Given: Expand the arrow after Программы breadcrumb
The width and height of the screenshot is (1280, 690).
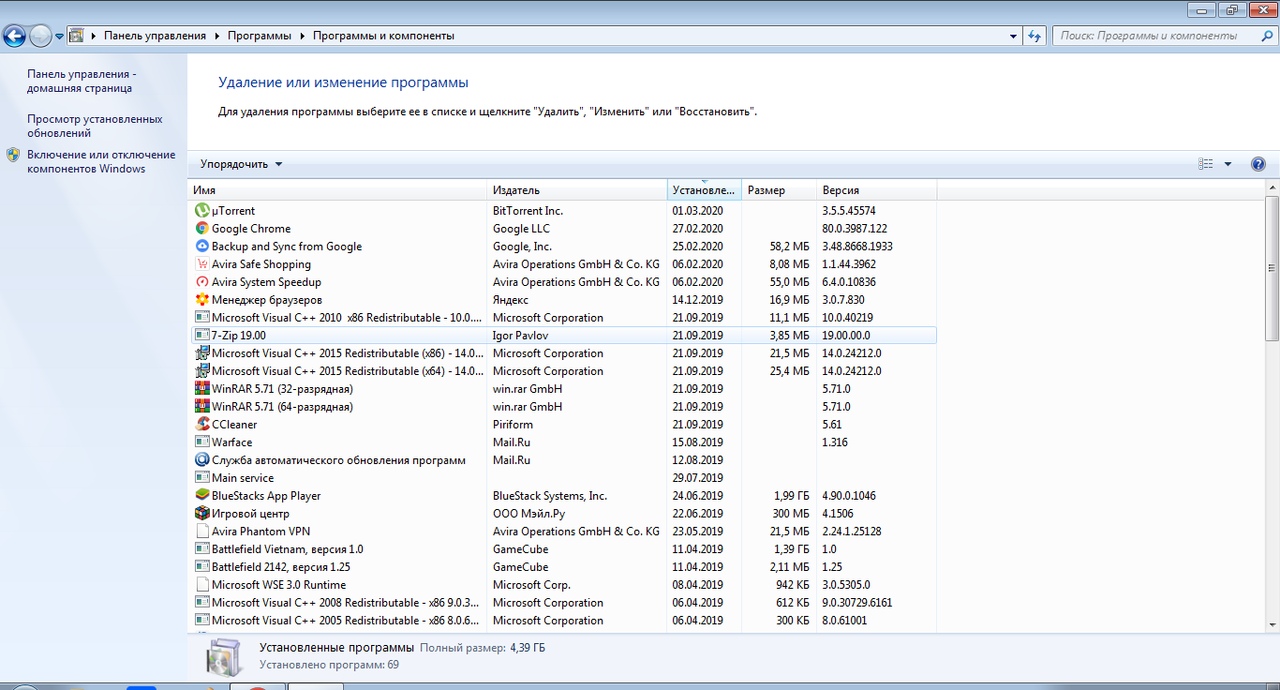Looking at the screenshot, I should coord(302,36).
